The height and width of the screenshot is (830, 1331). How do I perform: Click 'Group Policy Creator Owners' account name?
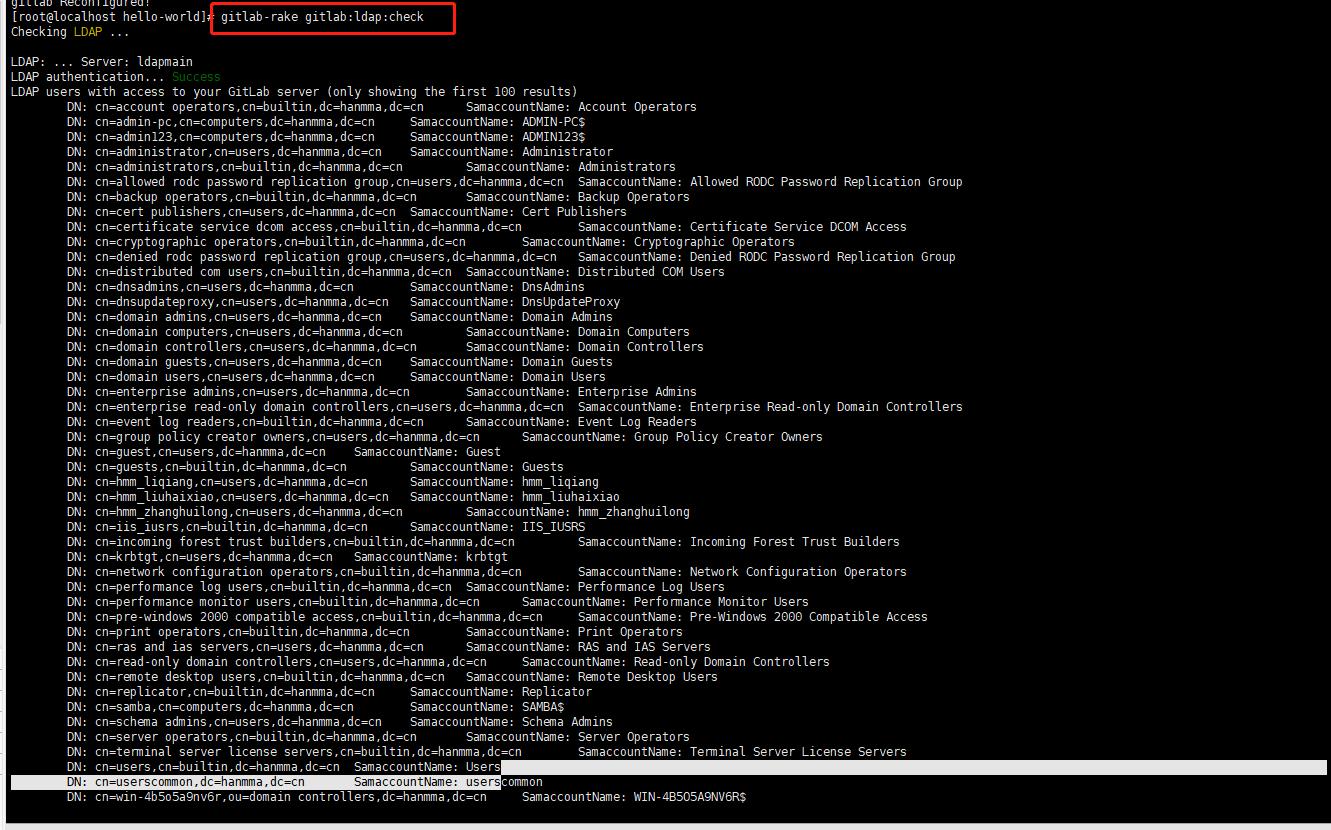pos(728,437)
